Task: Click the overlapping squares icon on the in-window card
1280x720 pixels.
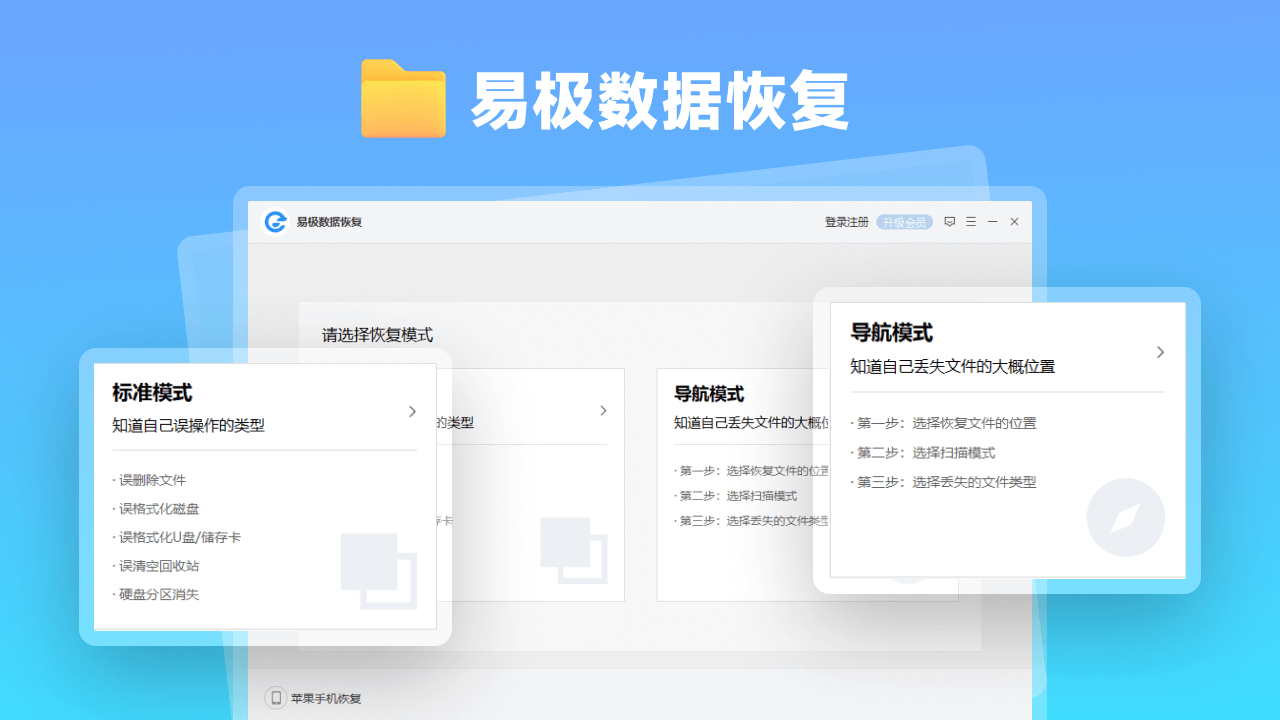Action: click(573, 550)
